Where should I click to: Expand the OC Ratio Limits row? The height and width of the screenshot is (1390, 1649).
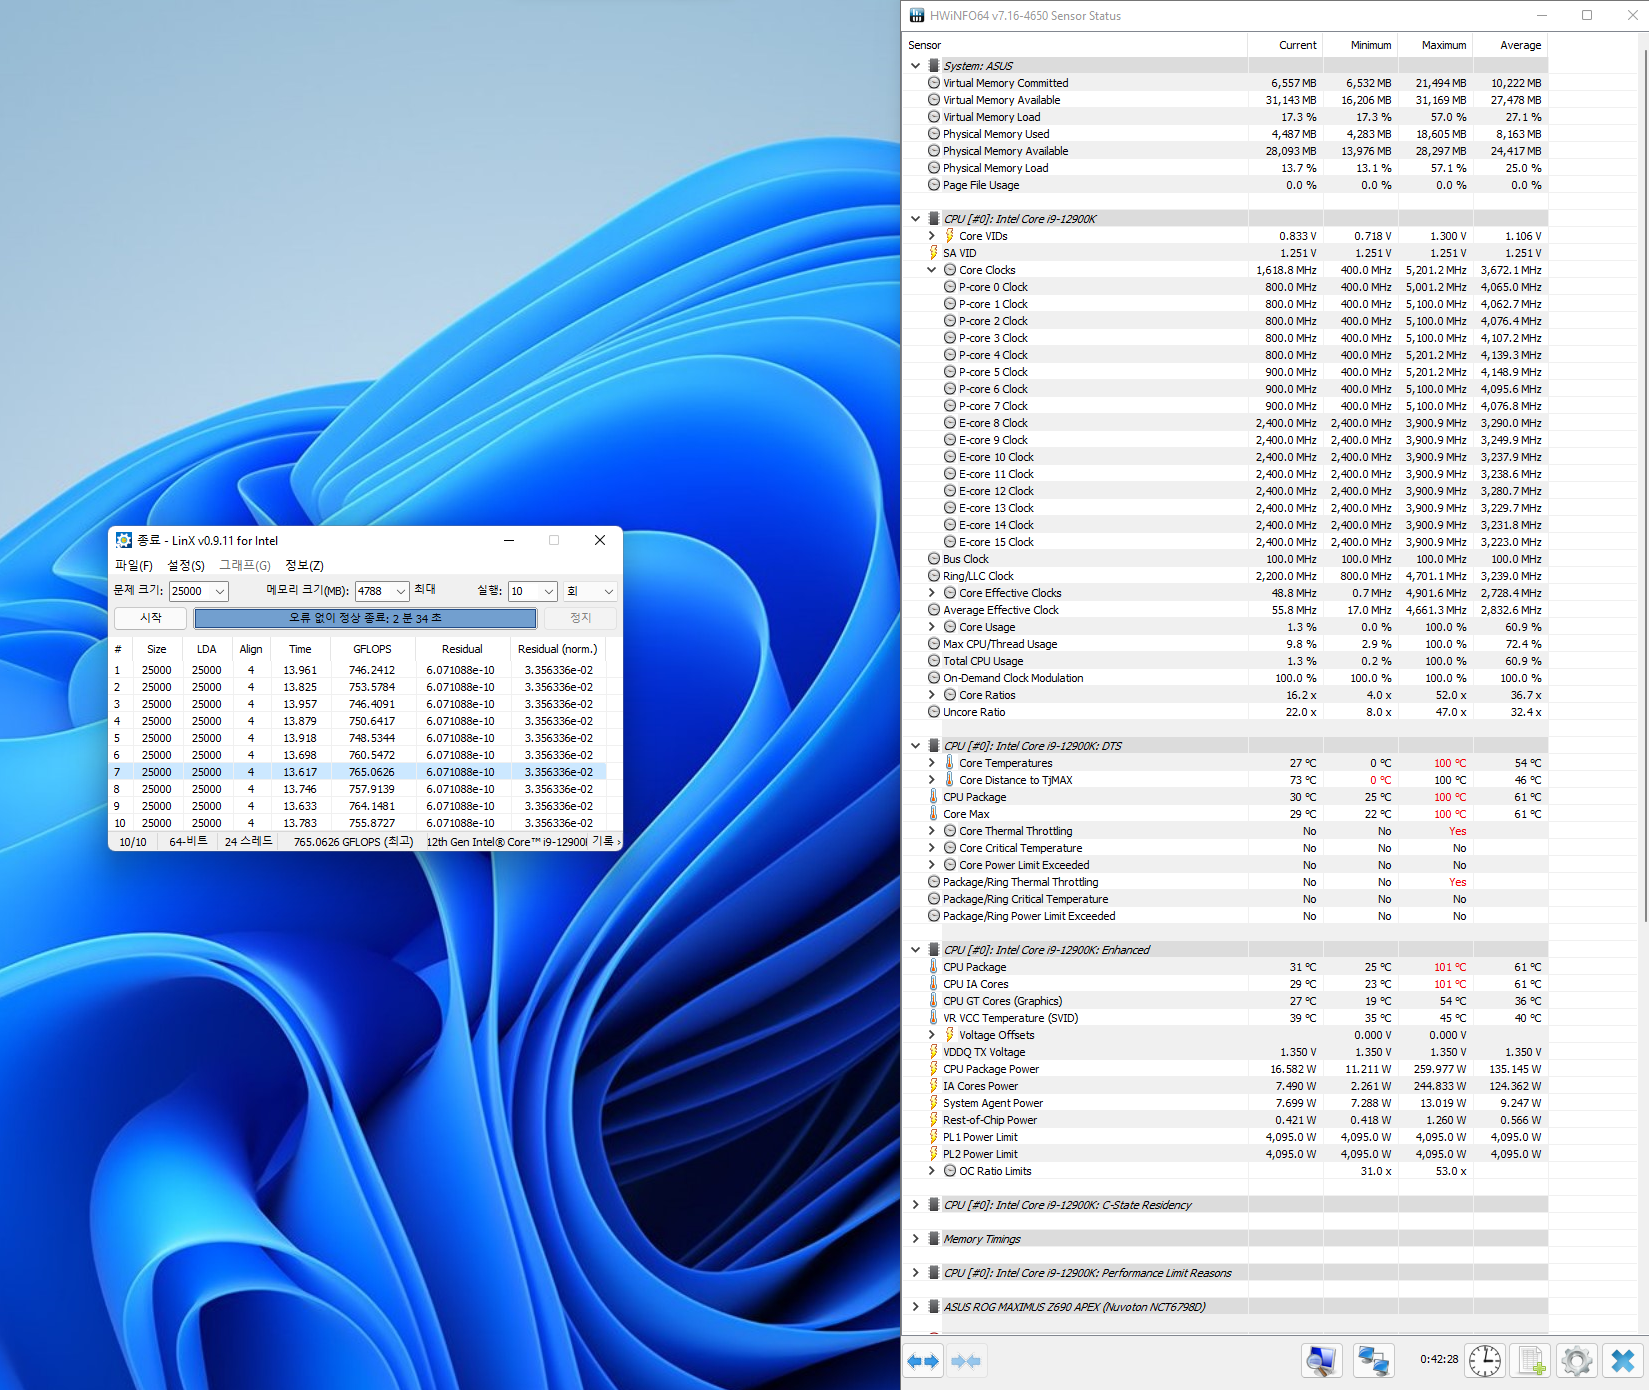click(932, 1171)
